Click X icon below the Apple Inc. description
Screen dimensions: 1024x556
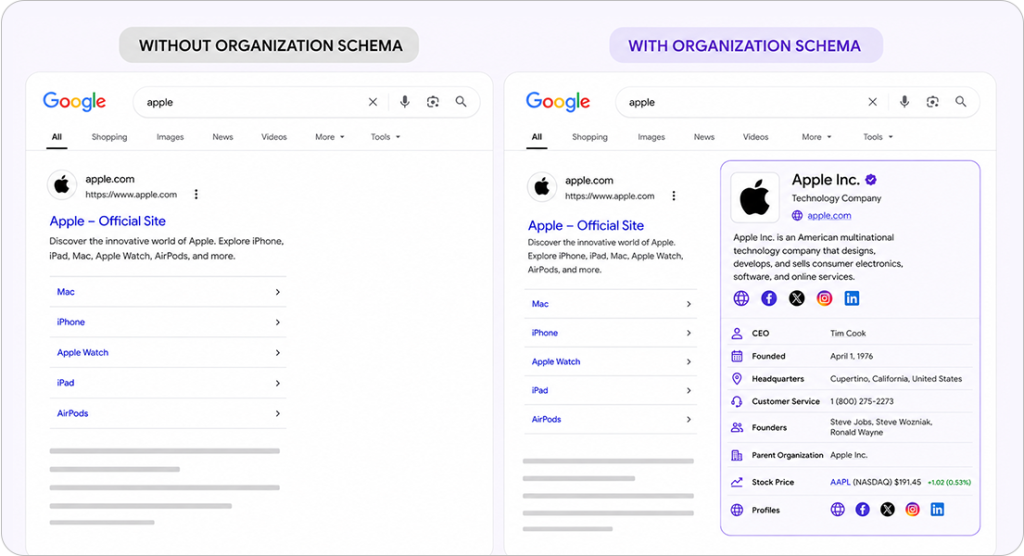[797, 299]
